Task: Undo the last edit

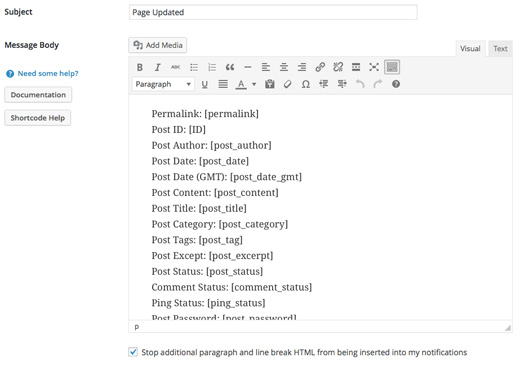Action: pos(360,84)
